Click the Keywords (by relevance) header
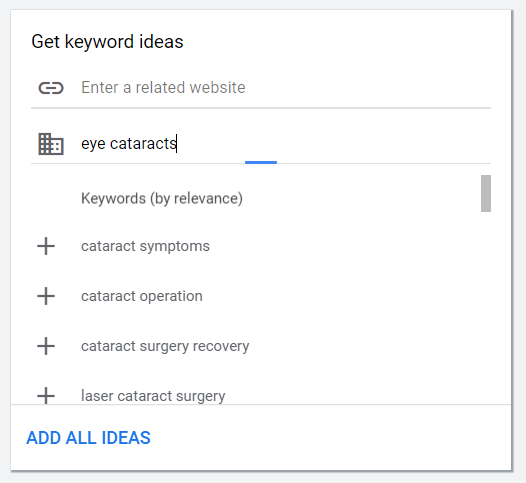 pyautogui.click(x=162, y=199)
